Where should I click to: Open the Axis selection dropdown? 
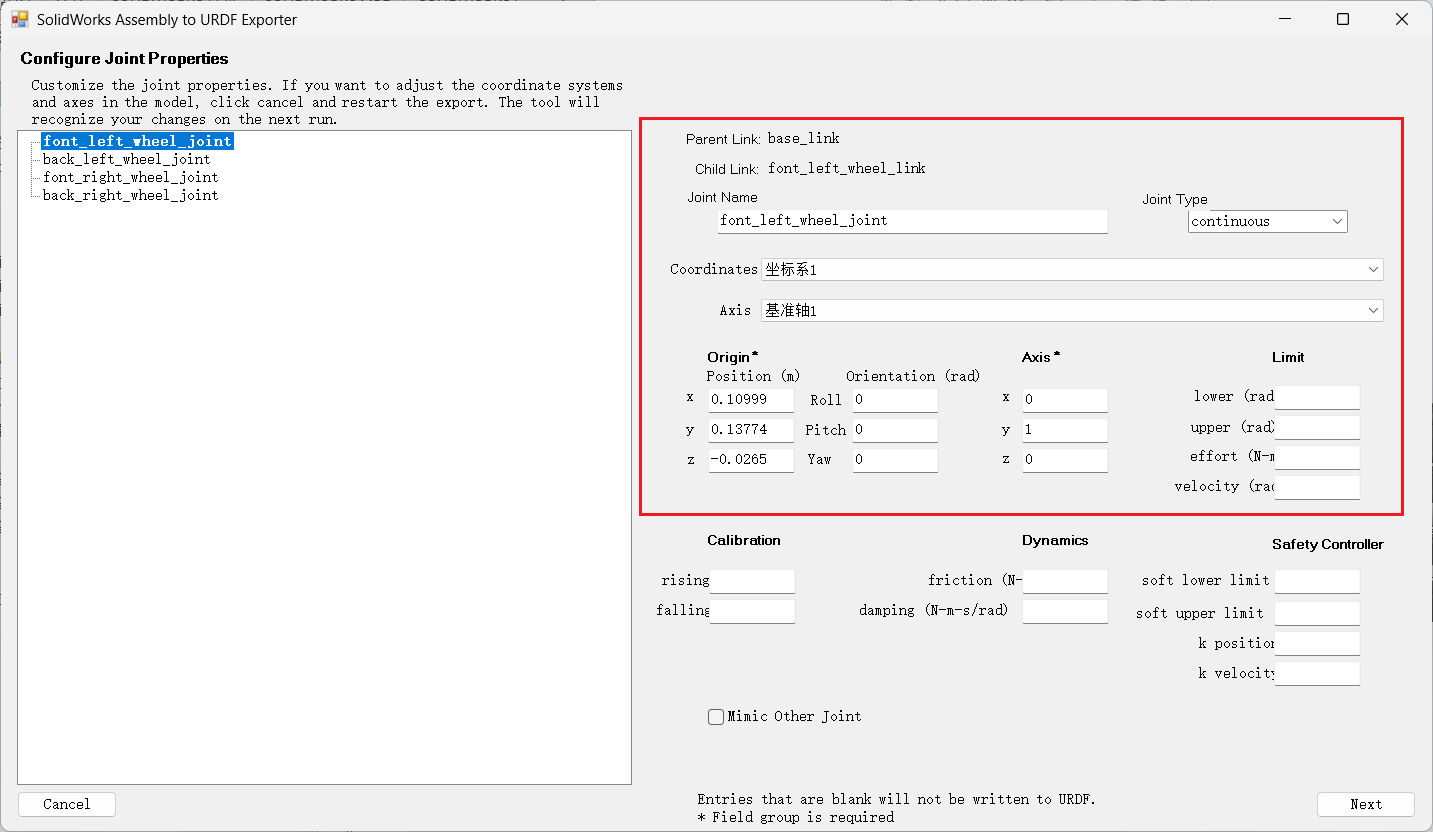click(1071, 311)
